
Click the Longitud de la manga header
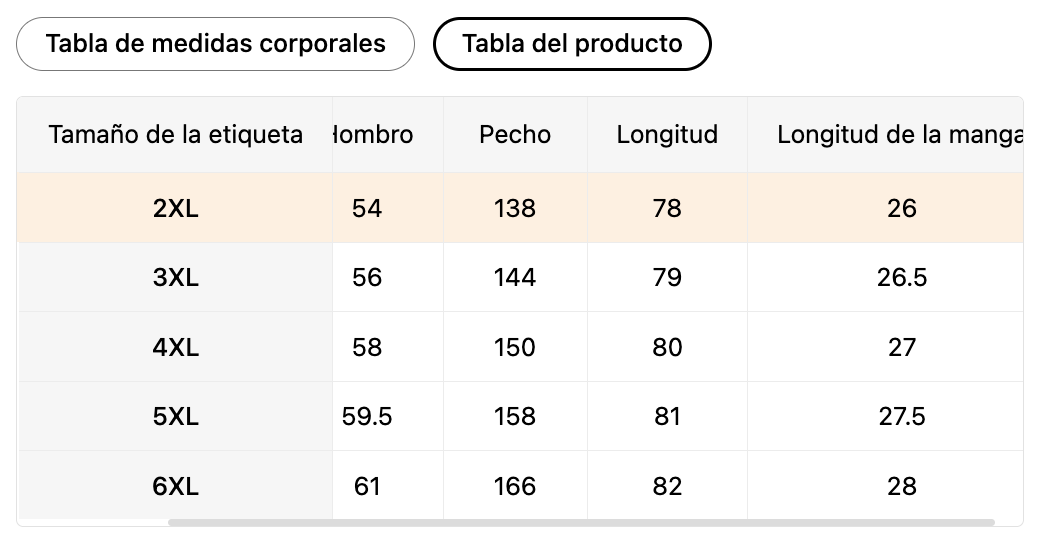[899, 134]
